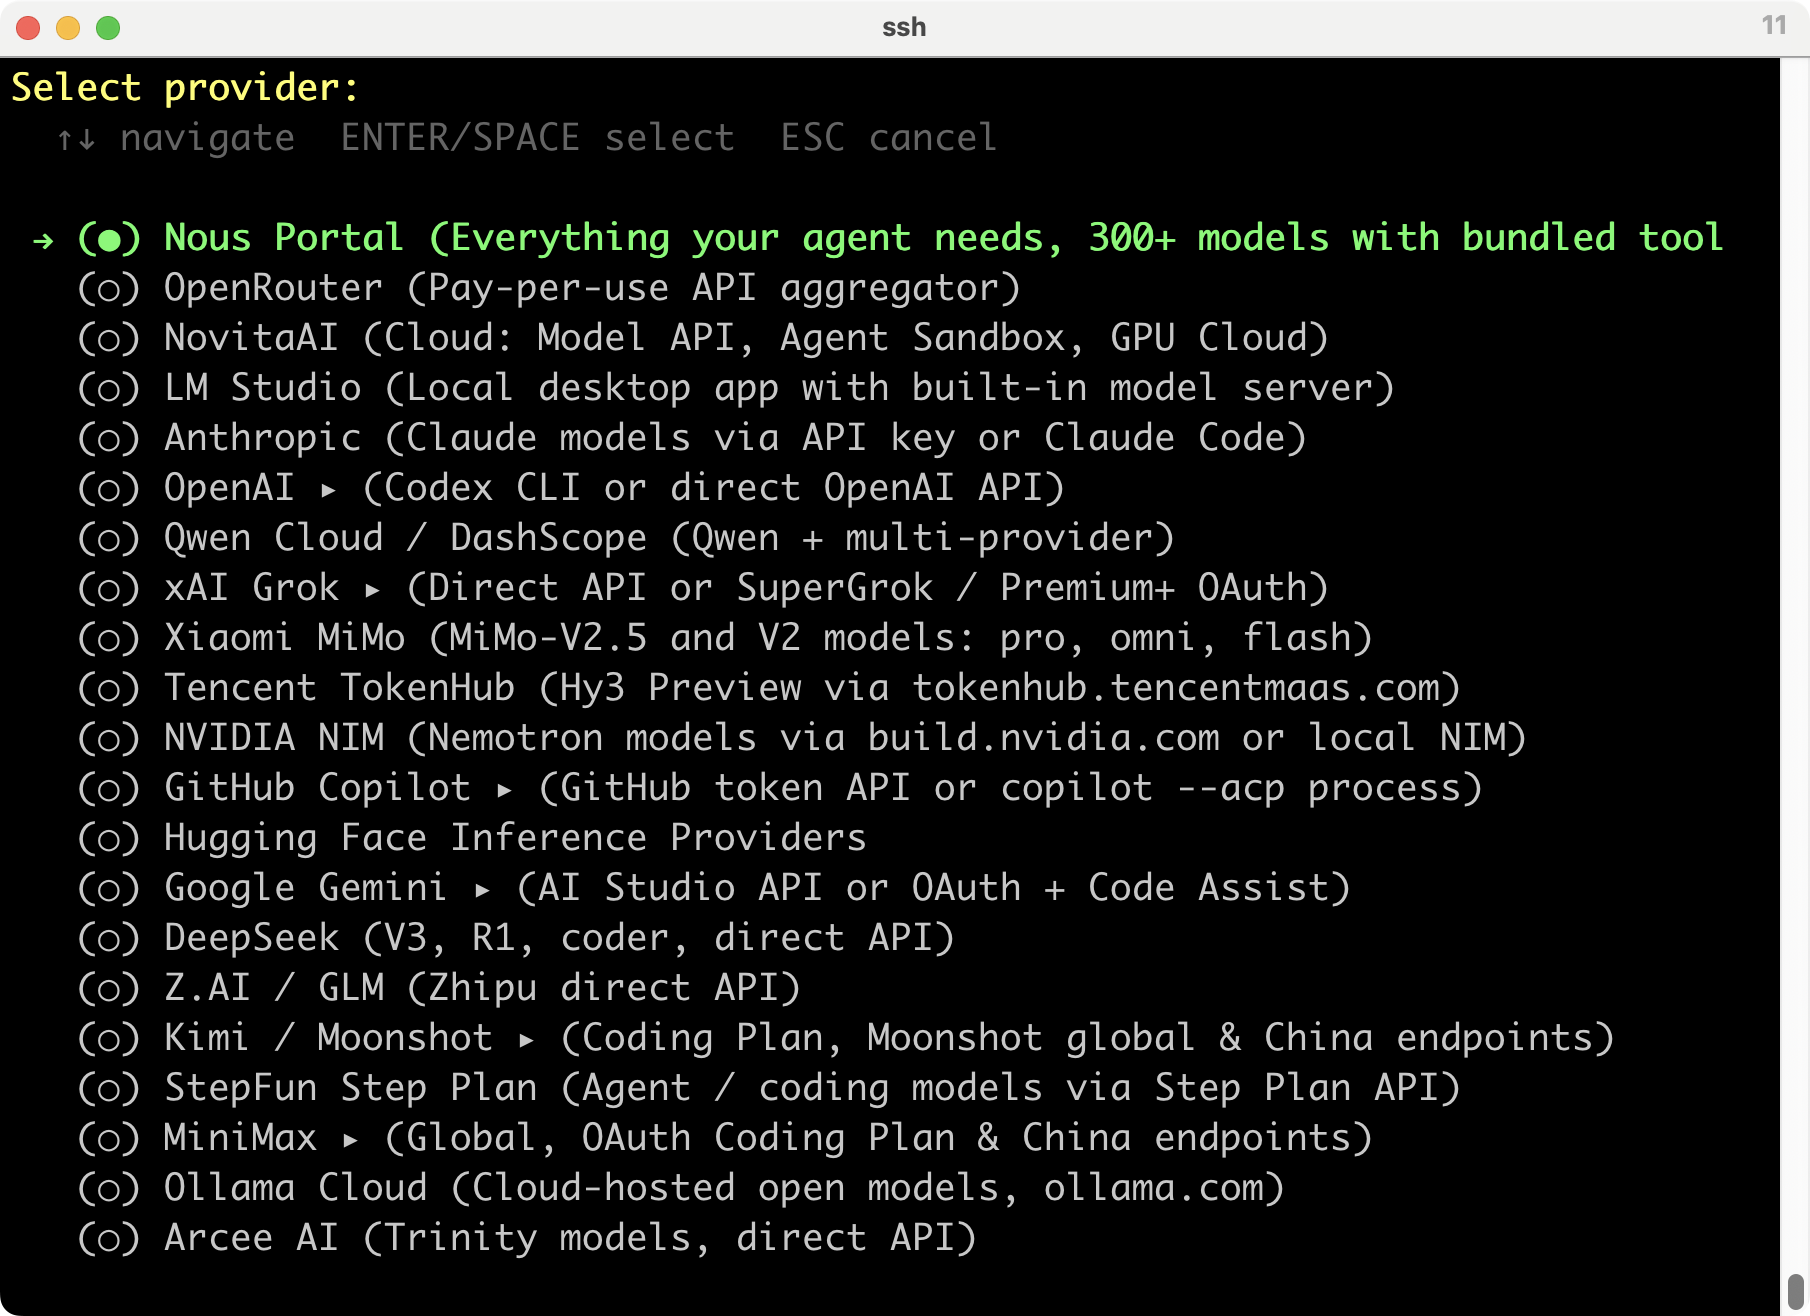Click the 'ssh' window title
Viewport: 1810px width, 1316px height.
pos(904,27)
